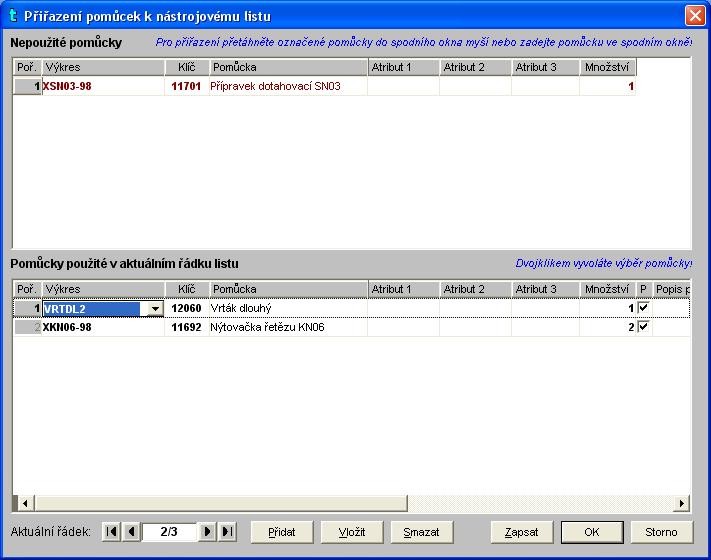Click upper table Klíč column header
This screenshot has width=711, height=560.
coord(187,67)
